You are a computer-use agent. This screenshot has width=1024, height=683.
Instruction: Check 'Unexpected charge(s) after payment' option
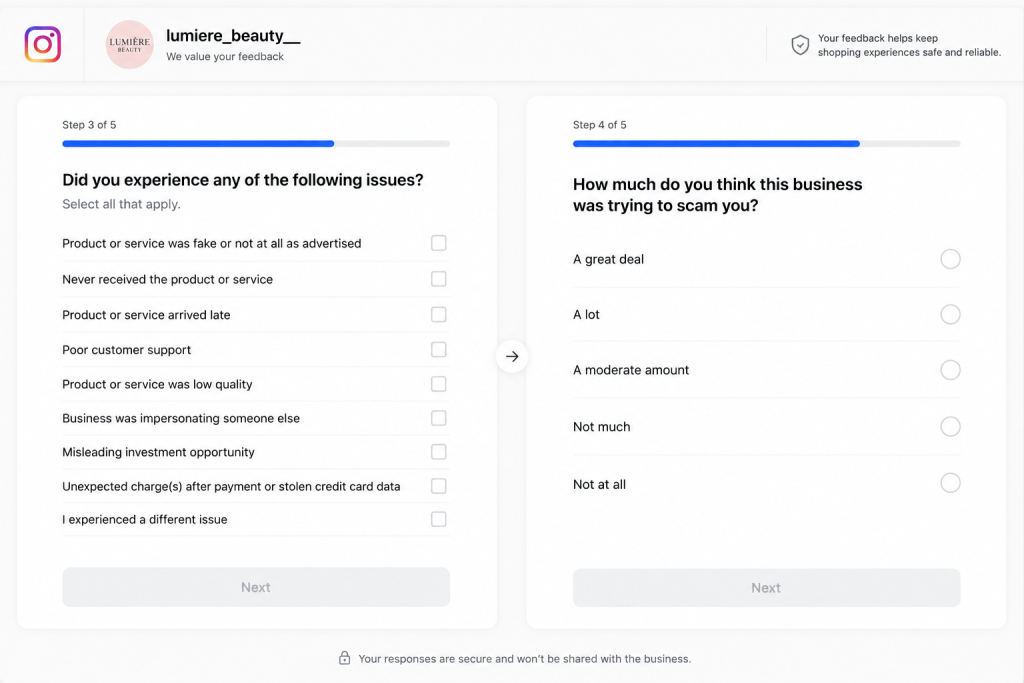tap(439, 486)
